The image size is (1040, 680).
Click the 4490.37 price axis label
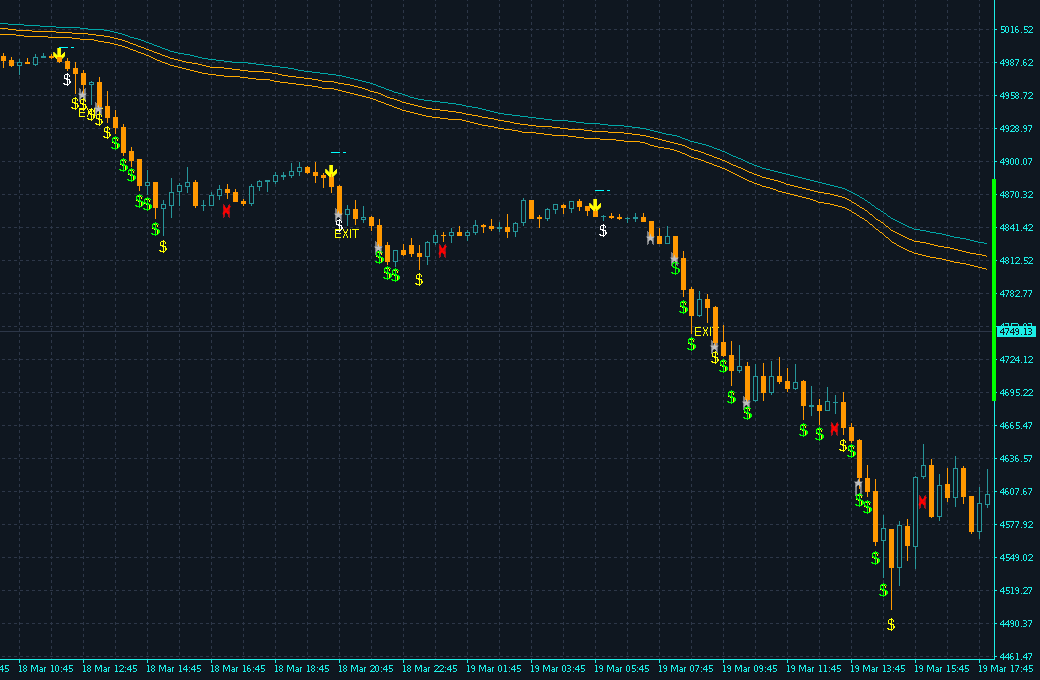[1017, 624]
